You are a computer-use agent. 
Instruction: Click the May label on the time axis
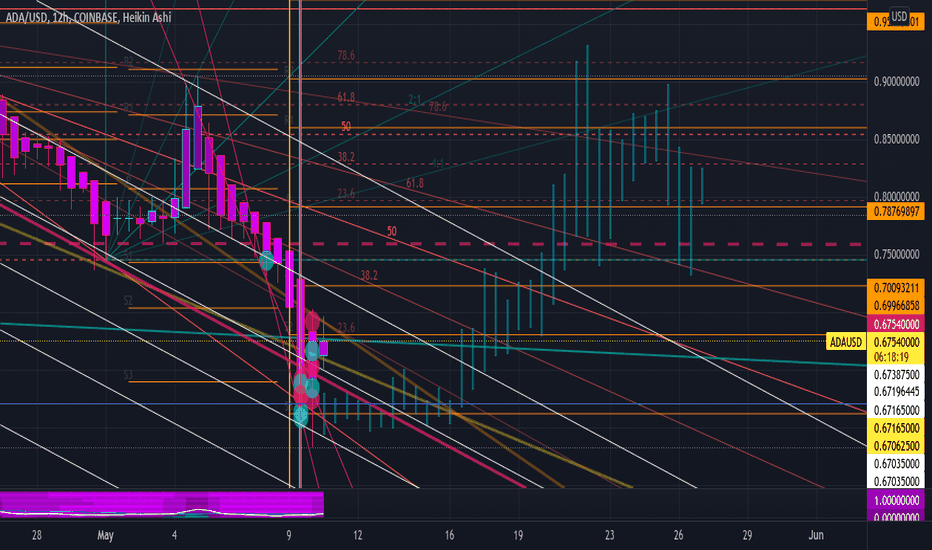click(x=105, y=535)
